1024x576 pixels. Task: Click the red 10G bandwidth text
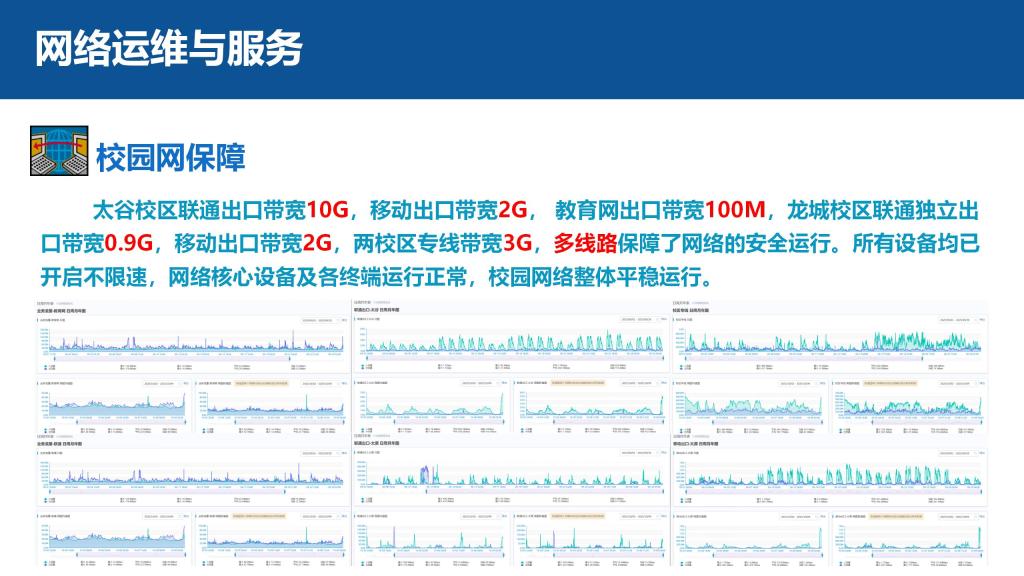pyautogui.click(x=327, y=210)
